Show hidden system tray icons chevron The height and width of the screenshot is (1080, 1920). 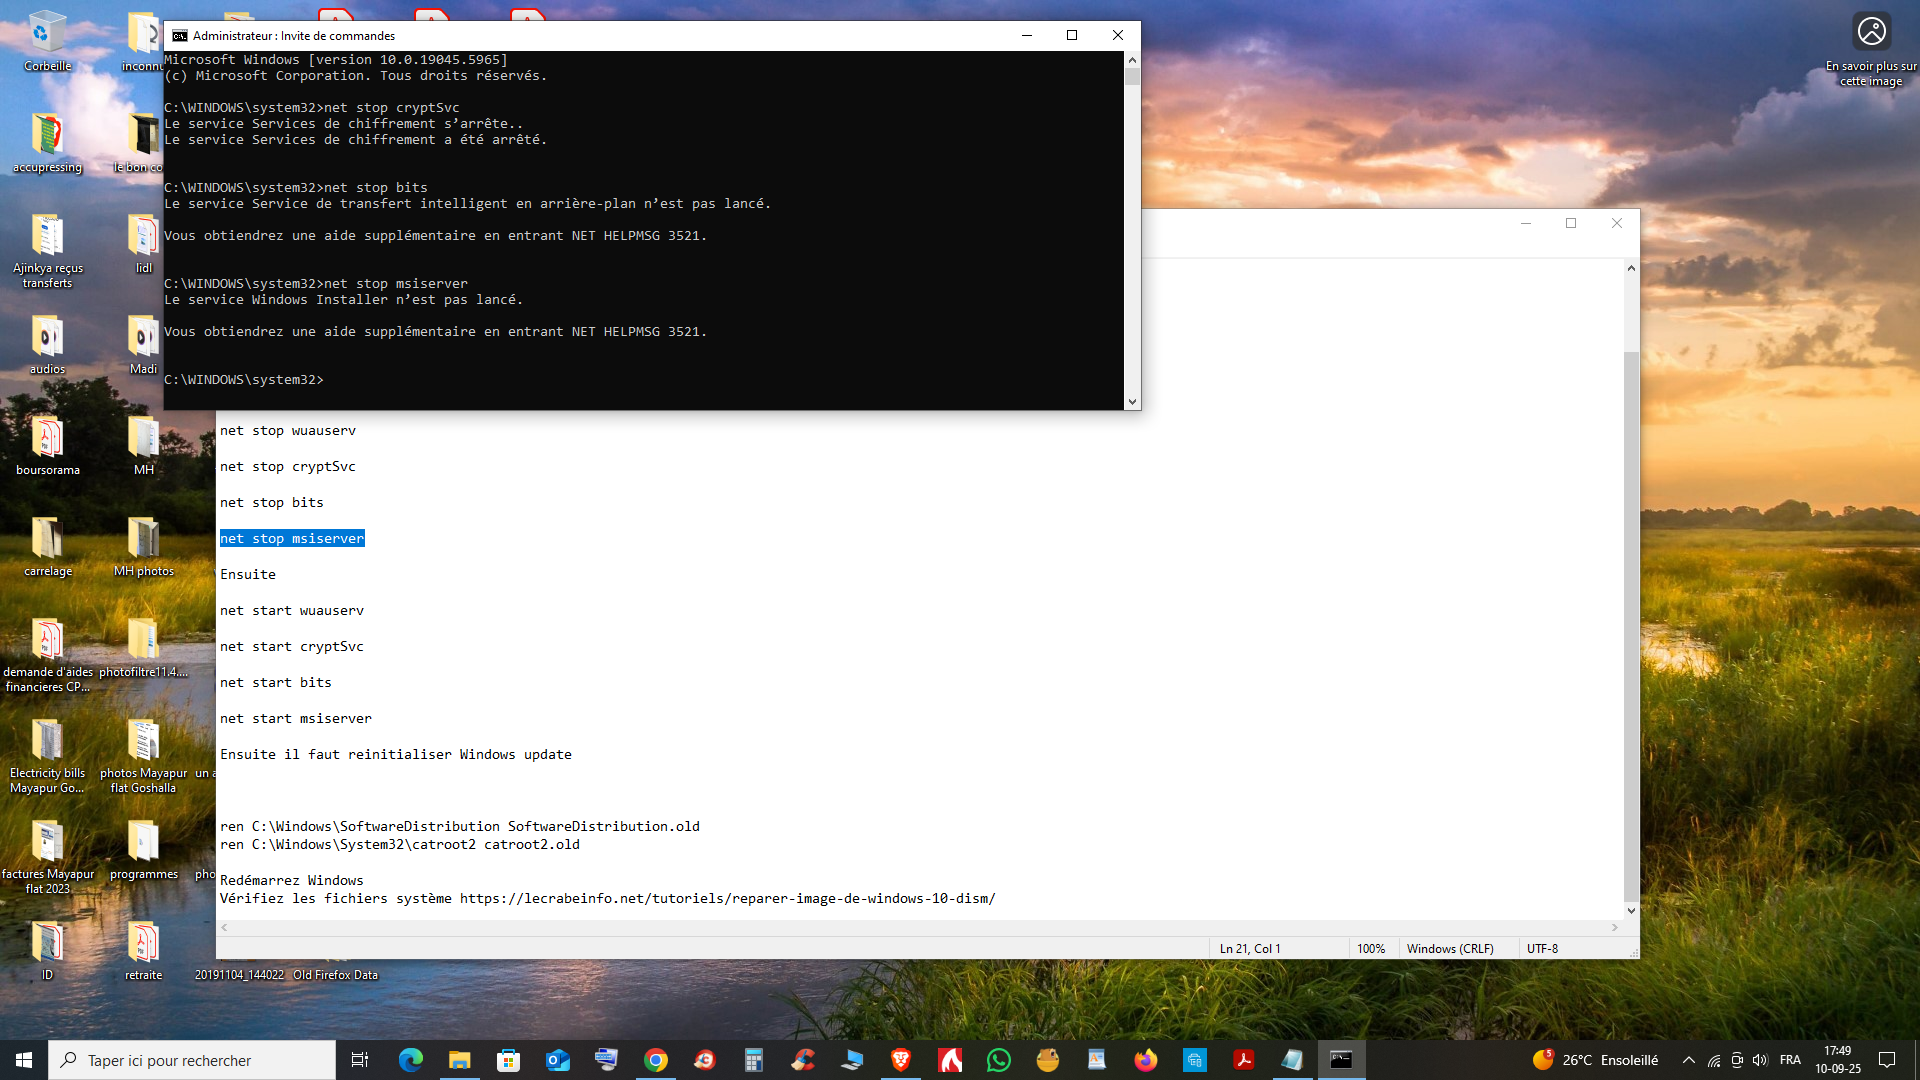click(x=1689, y=1060)
